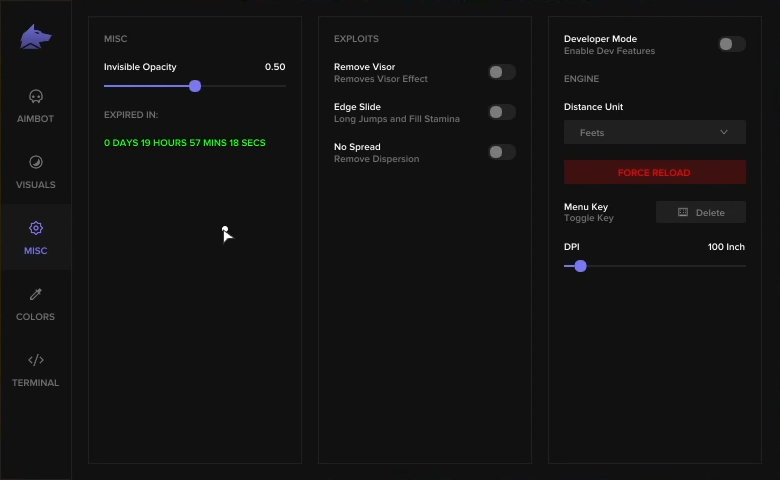Click the keyboard icon beside Delete

click(683, 212)
